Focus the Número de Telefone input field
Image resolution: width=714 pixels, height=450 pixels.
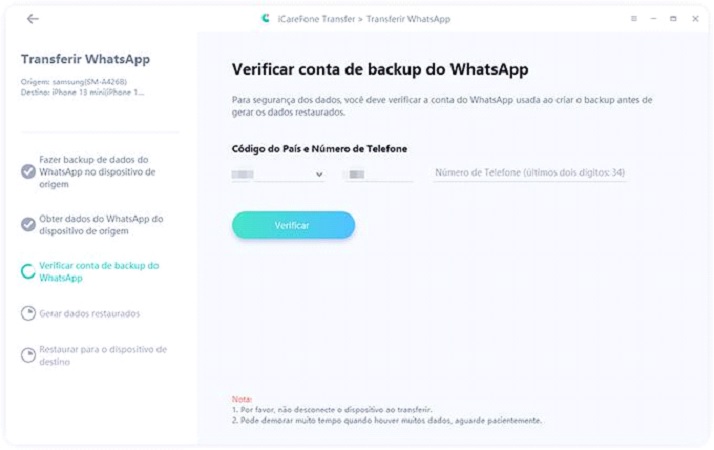[530, 173]
